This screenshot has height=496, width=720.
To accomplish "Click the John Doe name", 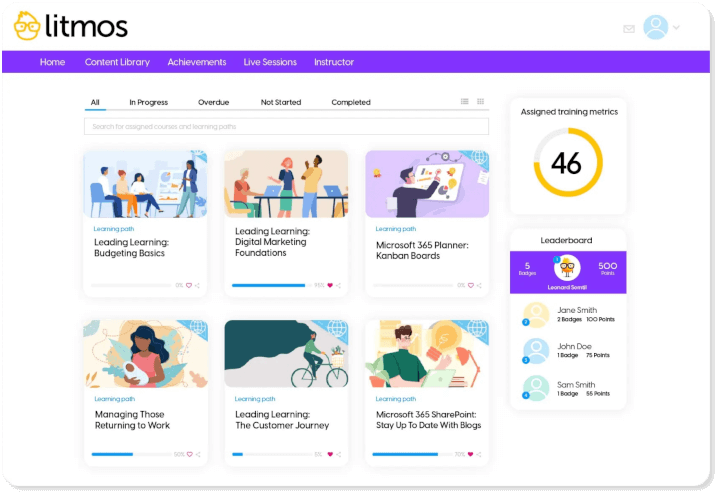I will [x=574, y=346].
